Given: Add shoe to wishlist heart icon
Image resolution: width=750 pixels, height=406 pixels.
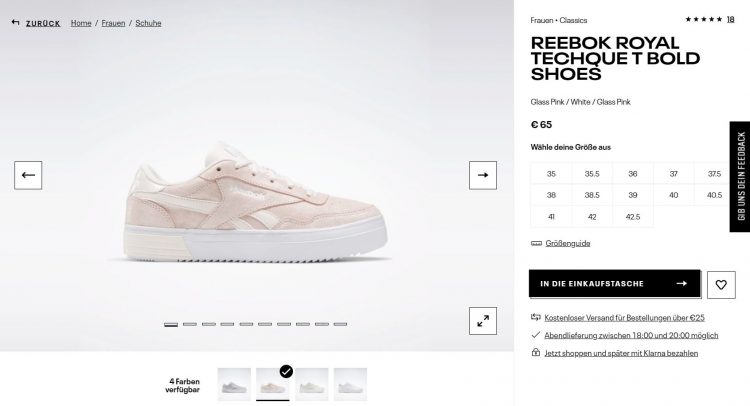Looking at the screenshot, I should click(721, 285).
